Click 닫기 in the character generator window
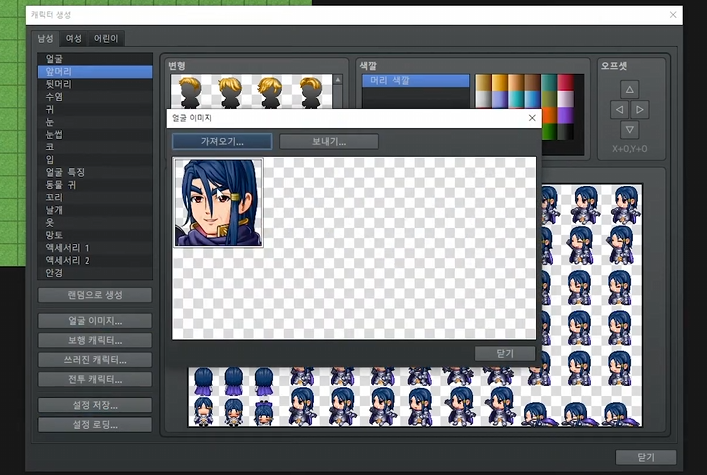707x475 pixels. [x=646, y=457]
